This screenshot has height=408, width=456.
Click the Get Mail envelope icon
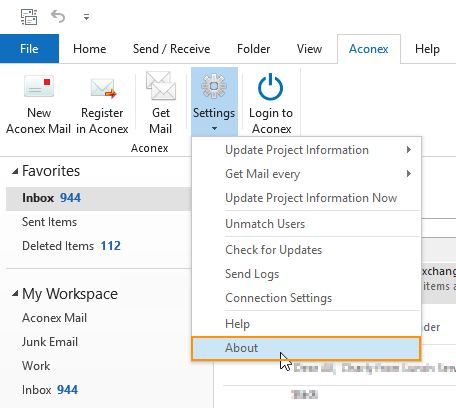[161, 86]
